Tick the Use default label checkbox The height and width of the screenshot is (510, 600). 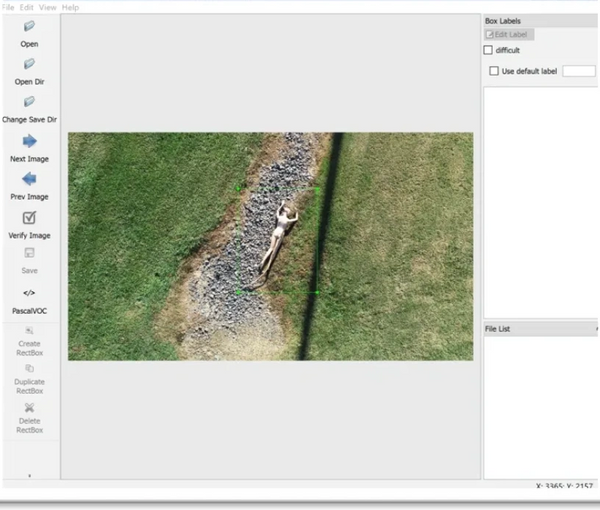point(494,71)
